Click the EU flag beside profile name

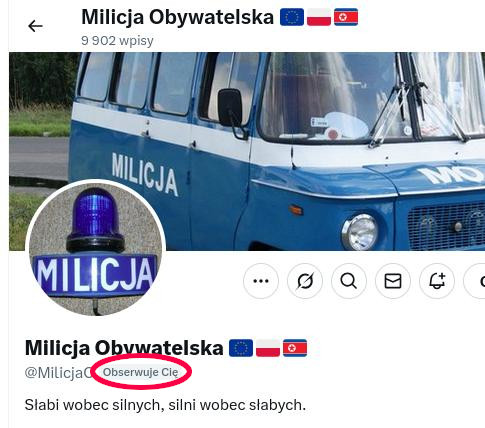pyautogui.click(x=241, y=348)
